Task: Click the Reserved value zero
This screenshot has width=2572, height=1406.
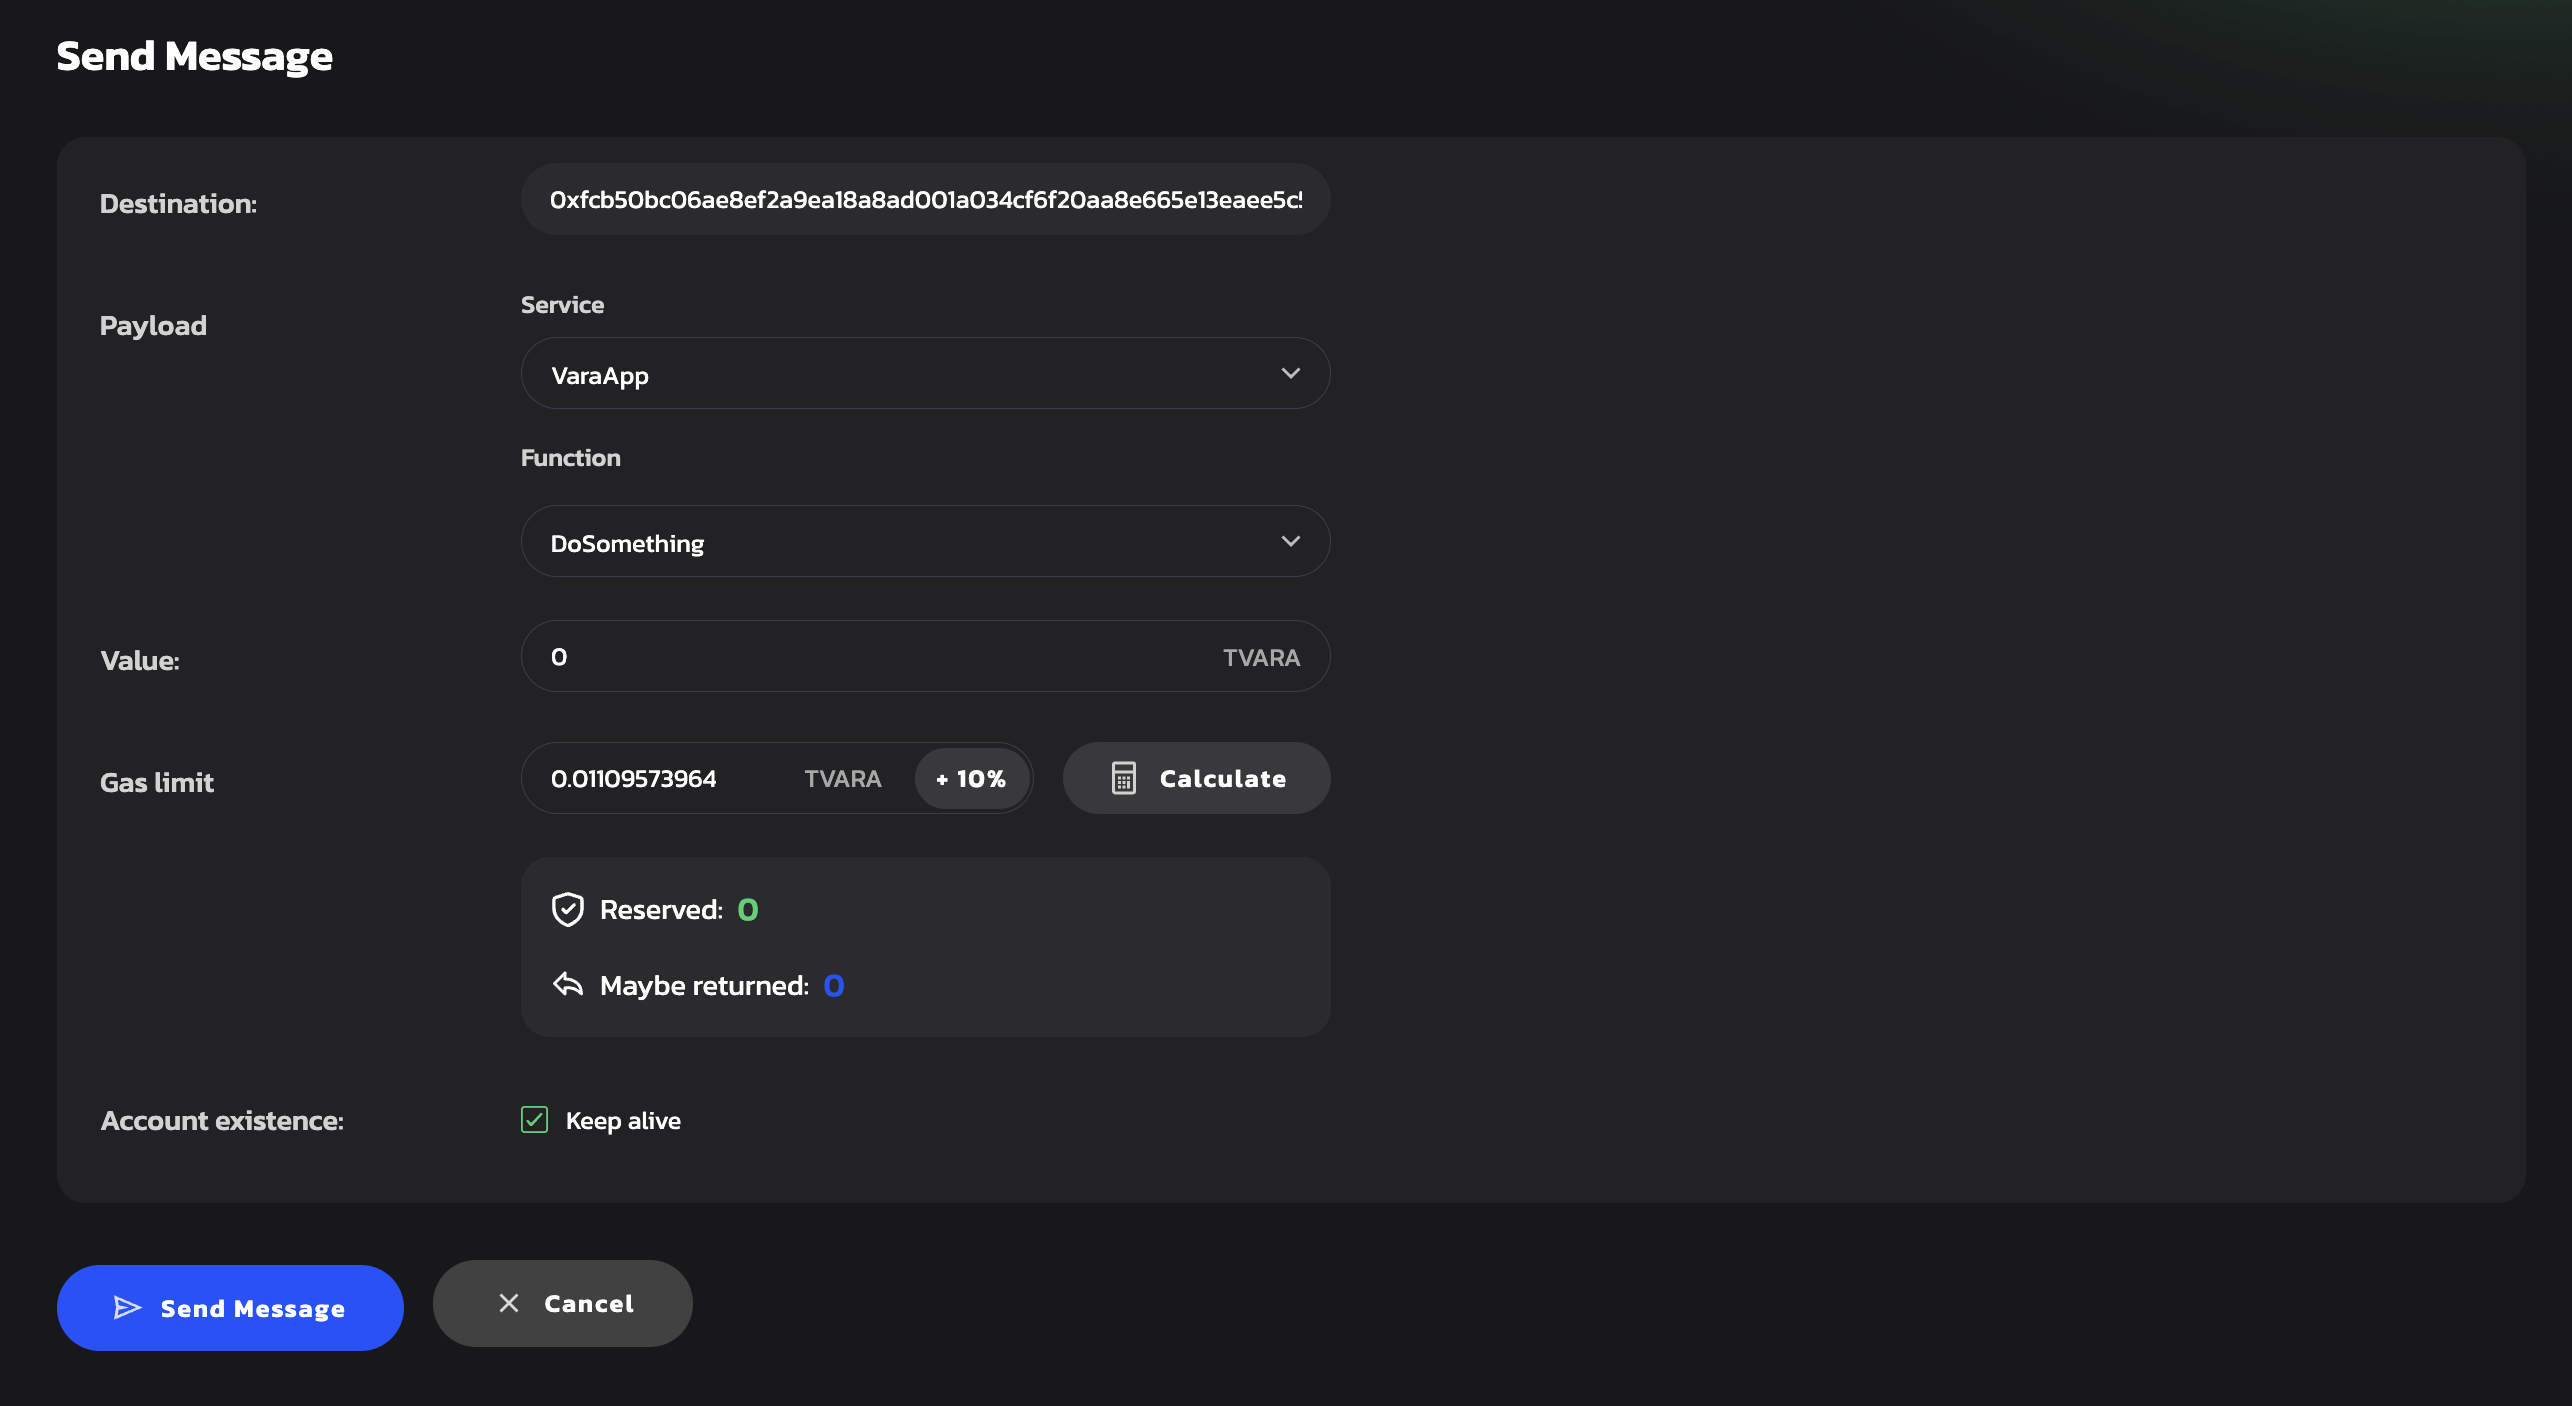Action: click(748, 910)
